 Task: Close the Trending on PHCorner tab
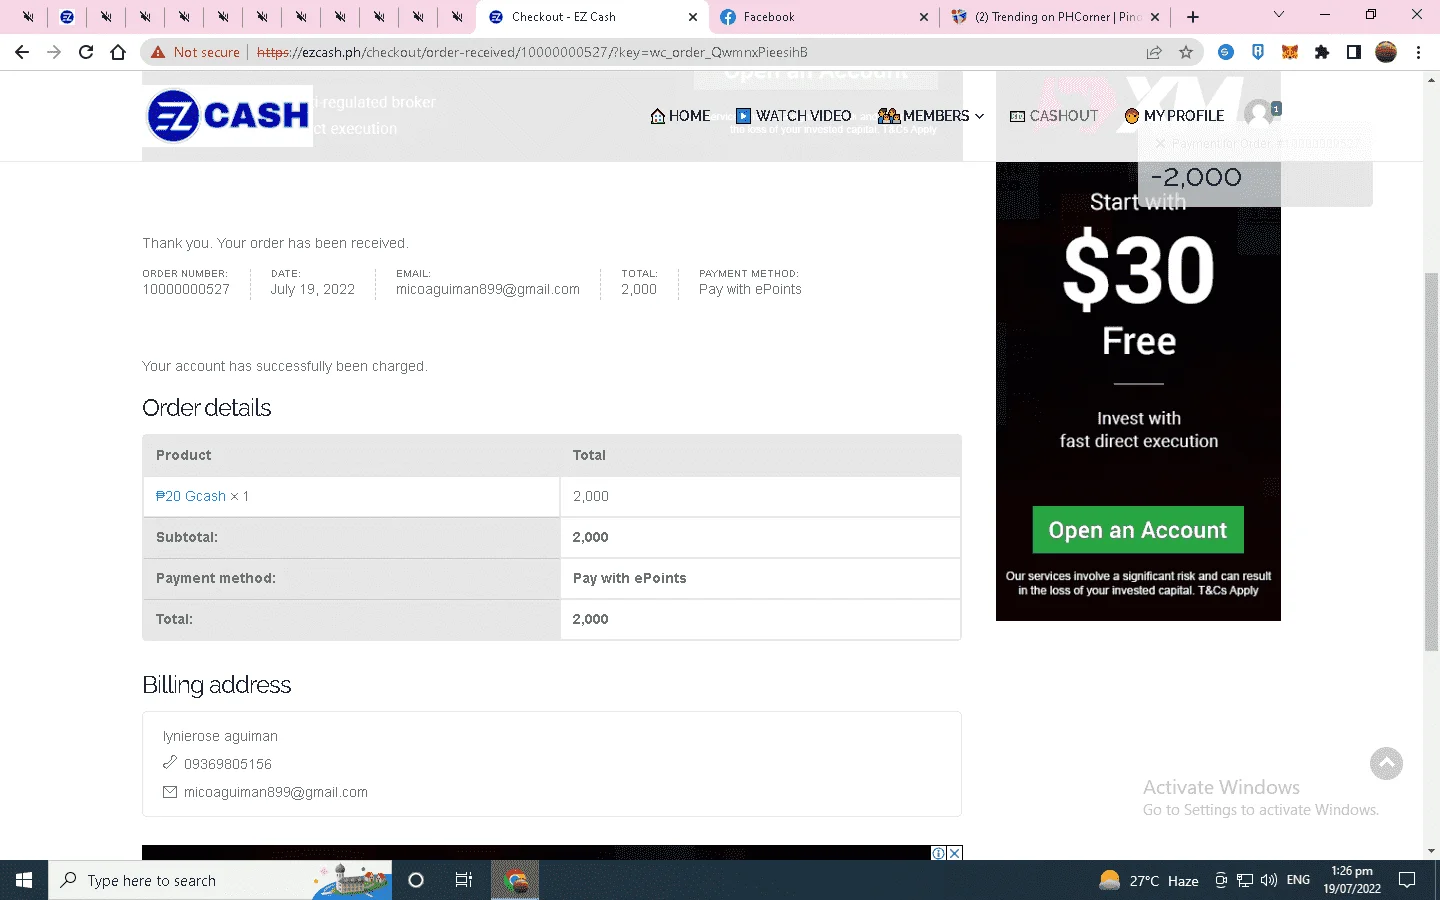[x=1155, y=17]
